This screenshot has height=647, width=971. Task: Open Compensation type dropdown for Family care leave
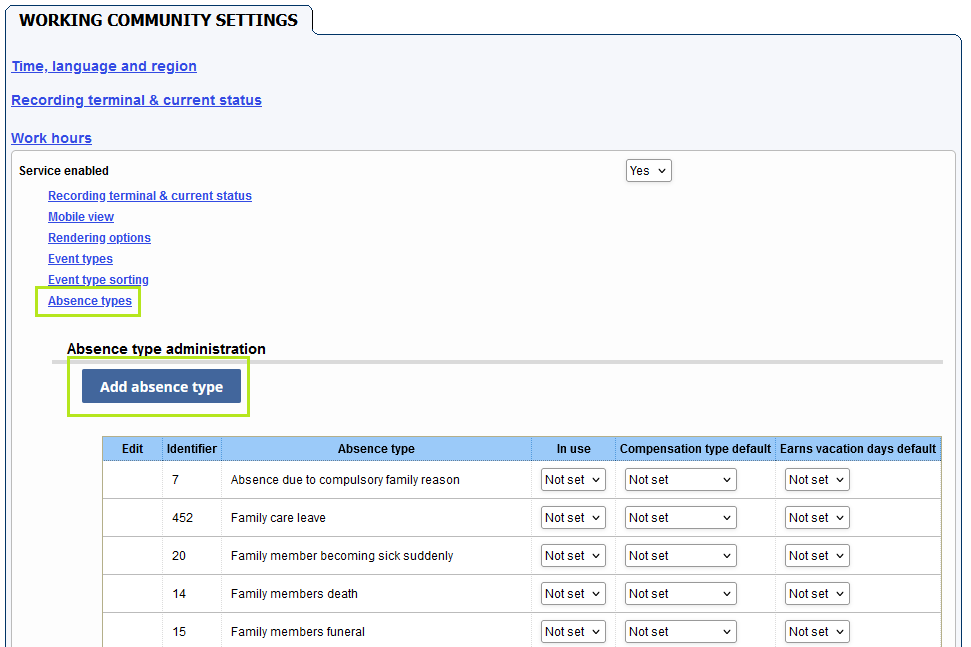(681, 518)
